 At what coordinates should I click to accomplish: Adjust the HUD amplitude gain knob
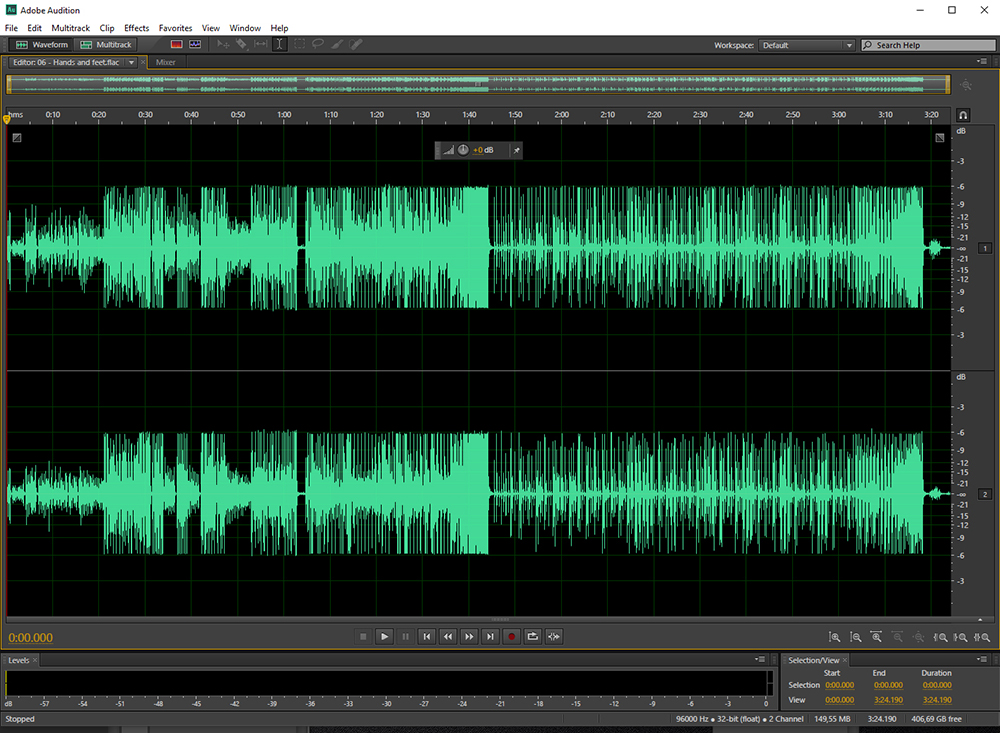click(x=463, y=150)
